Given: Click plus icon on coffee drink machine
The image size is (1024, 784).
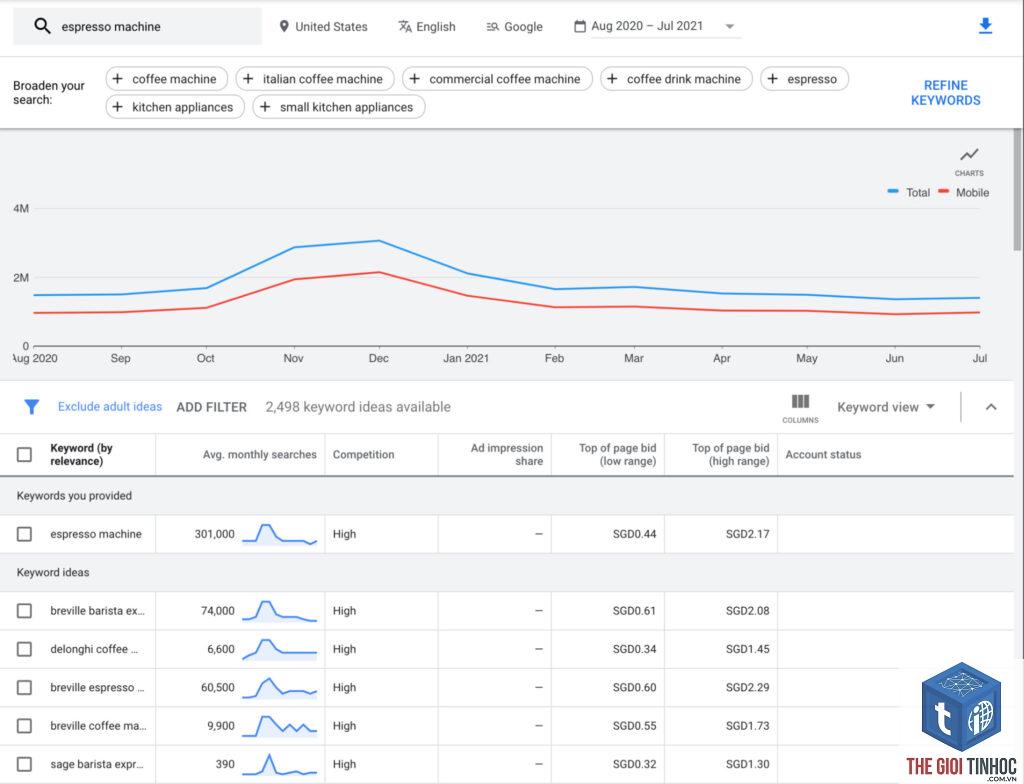Looking at the screenshot, I should point(612,79).
